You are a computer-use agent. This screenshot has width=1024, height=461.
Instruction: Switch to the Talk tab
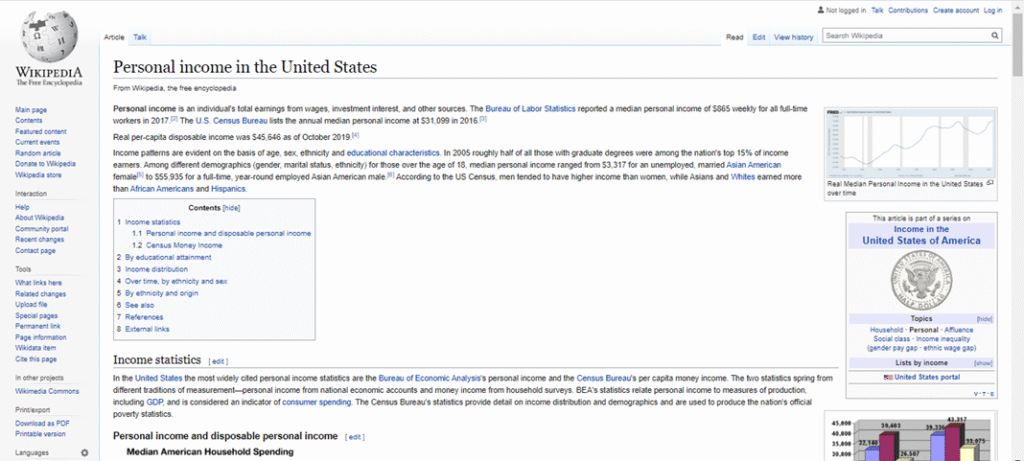(x=140, y=37)
